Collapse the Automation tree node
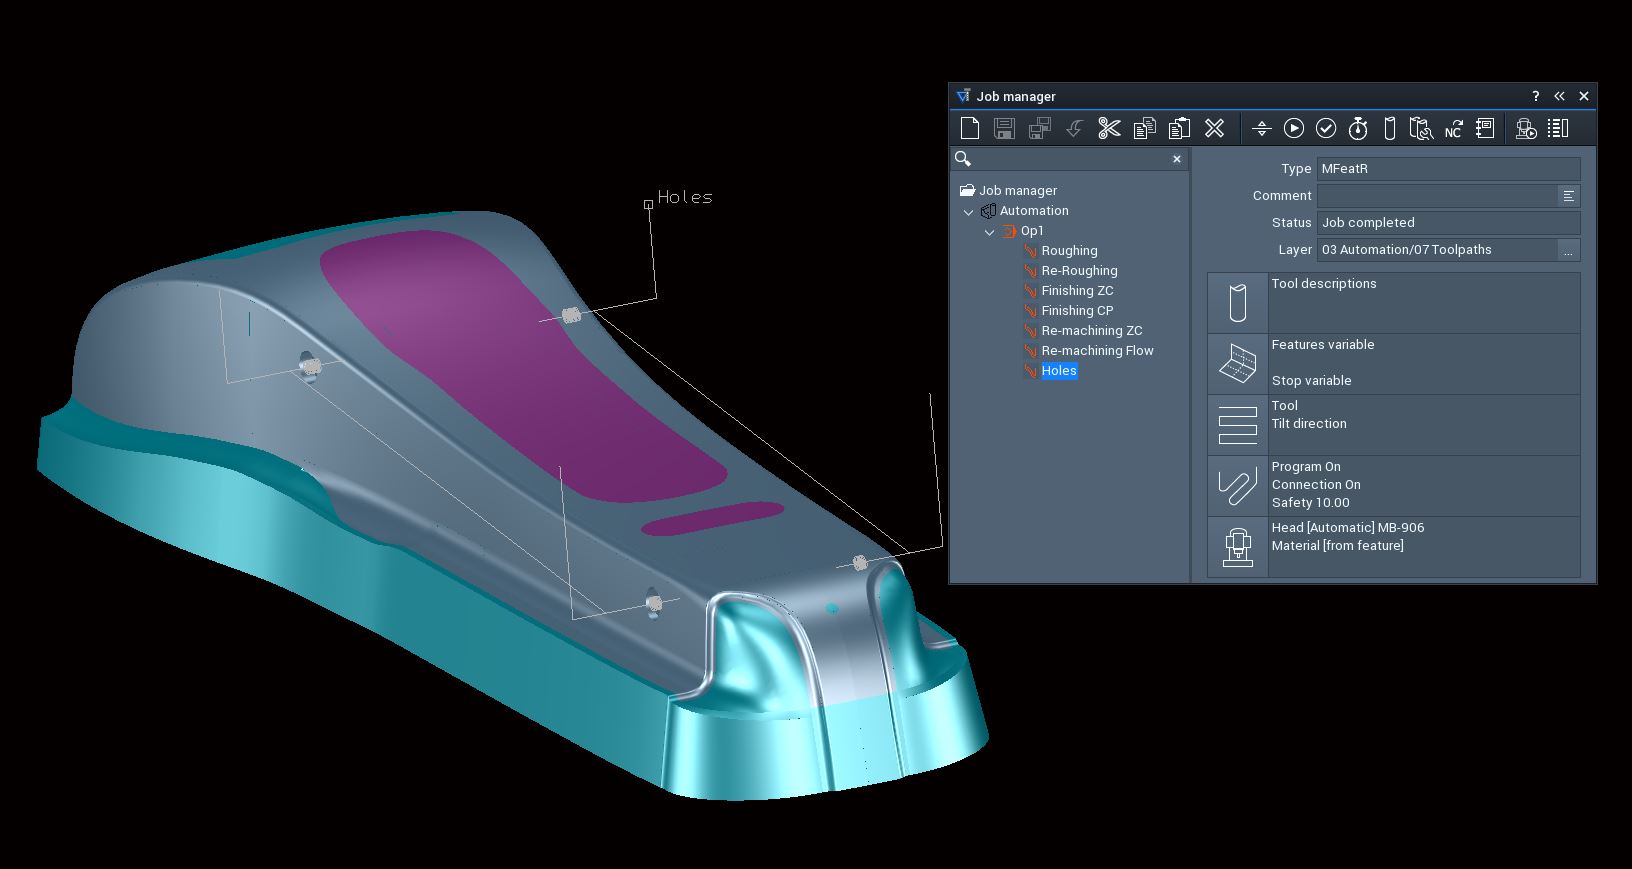The height and width of the screenshot is (869, 1632). tap(968, 211)
